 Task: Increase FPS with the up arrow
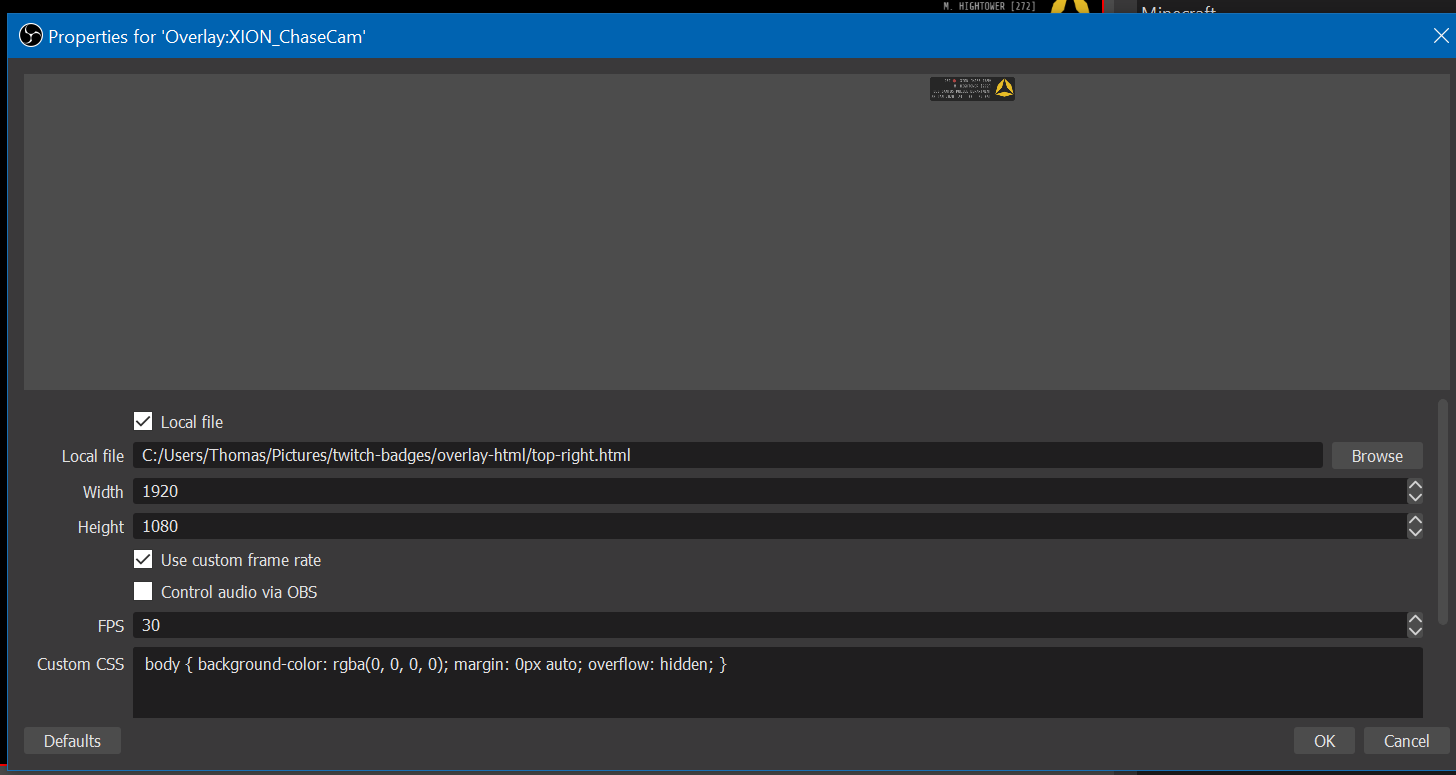(x=1415, y=619)
